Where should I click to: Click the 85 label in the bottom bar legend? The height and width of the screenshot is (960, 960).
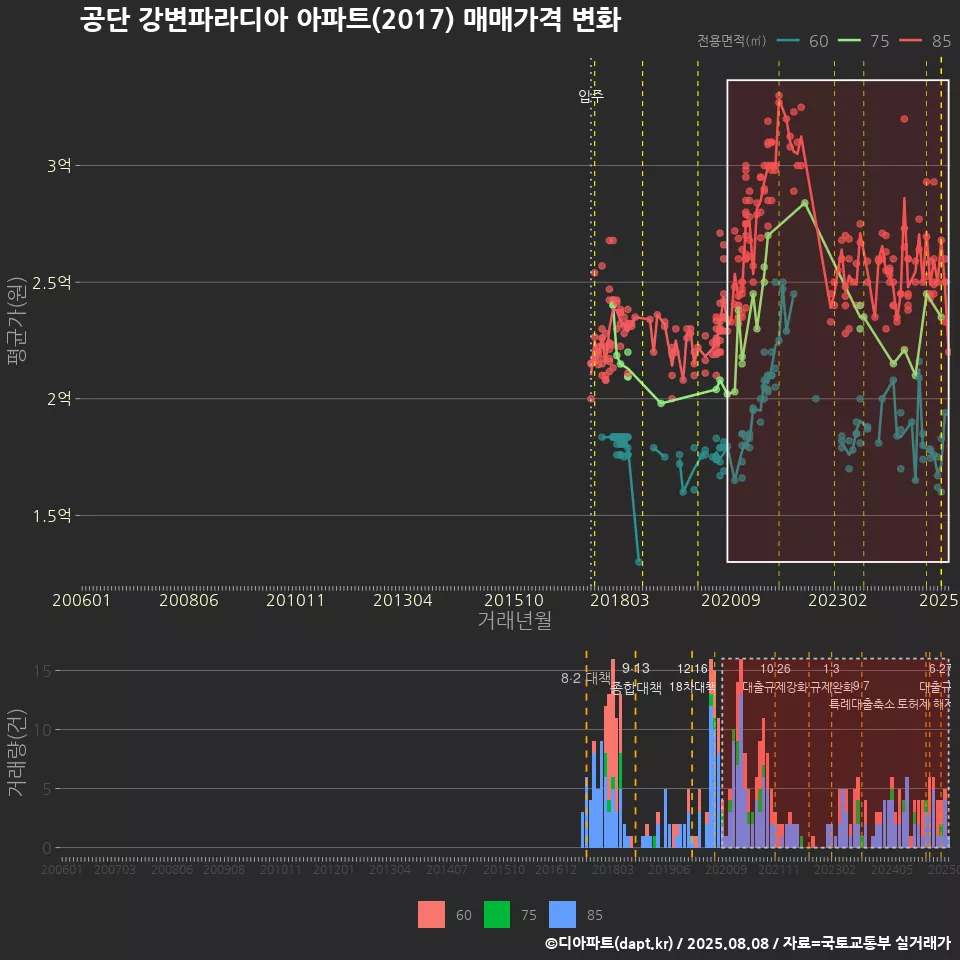(595, 915)
